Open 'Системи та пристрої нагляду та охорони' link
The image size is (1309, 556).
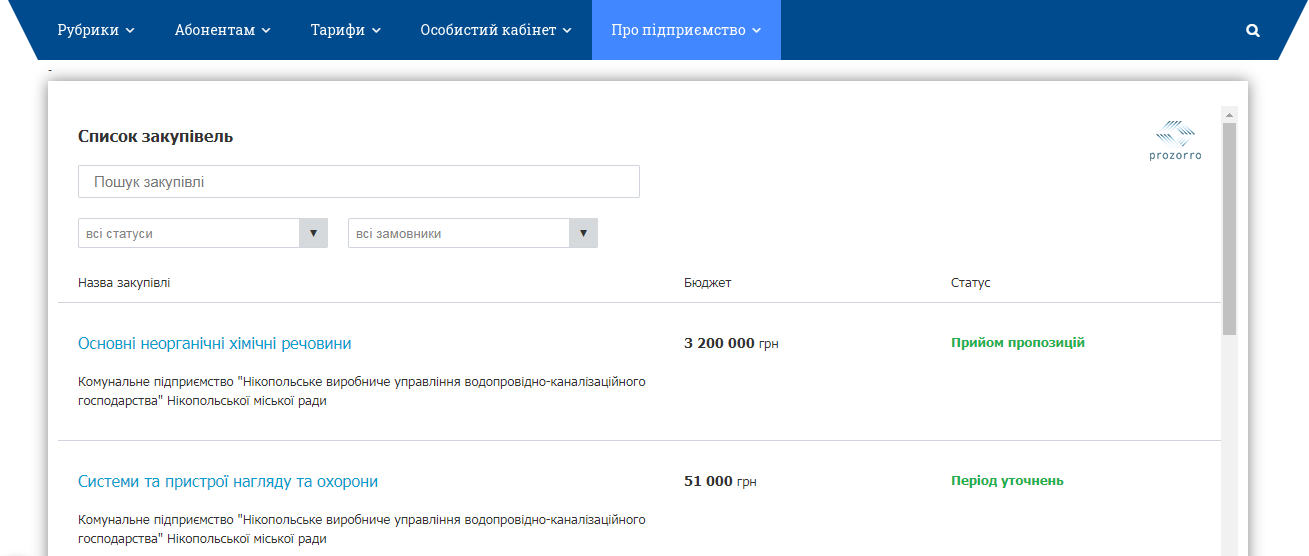coord(228,481)
